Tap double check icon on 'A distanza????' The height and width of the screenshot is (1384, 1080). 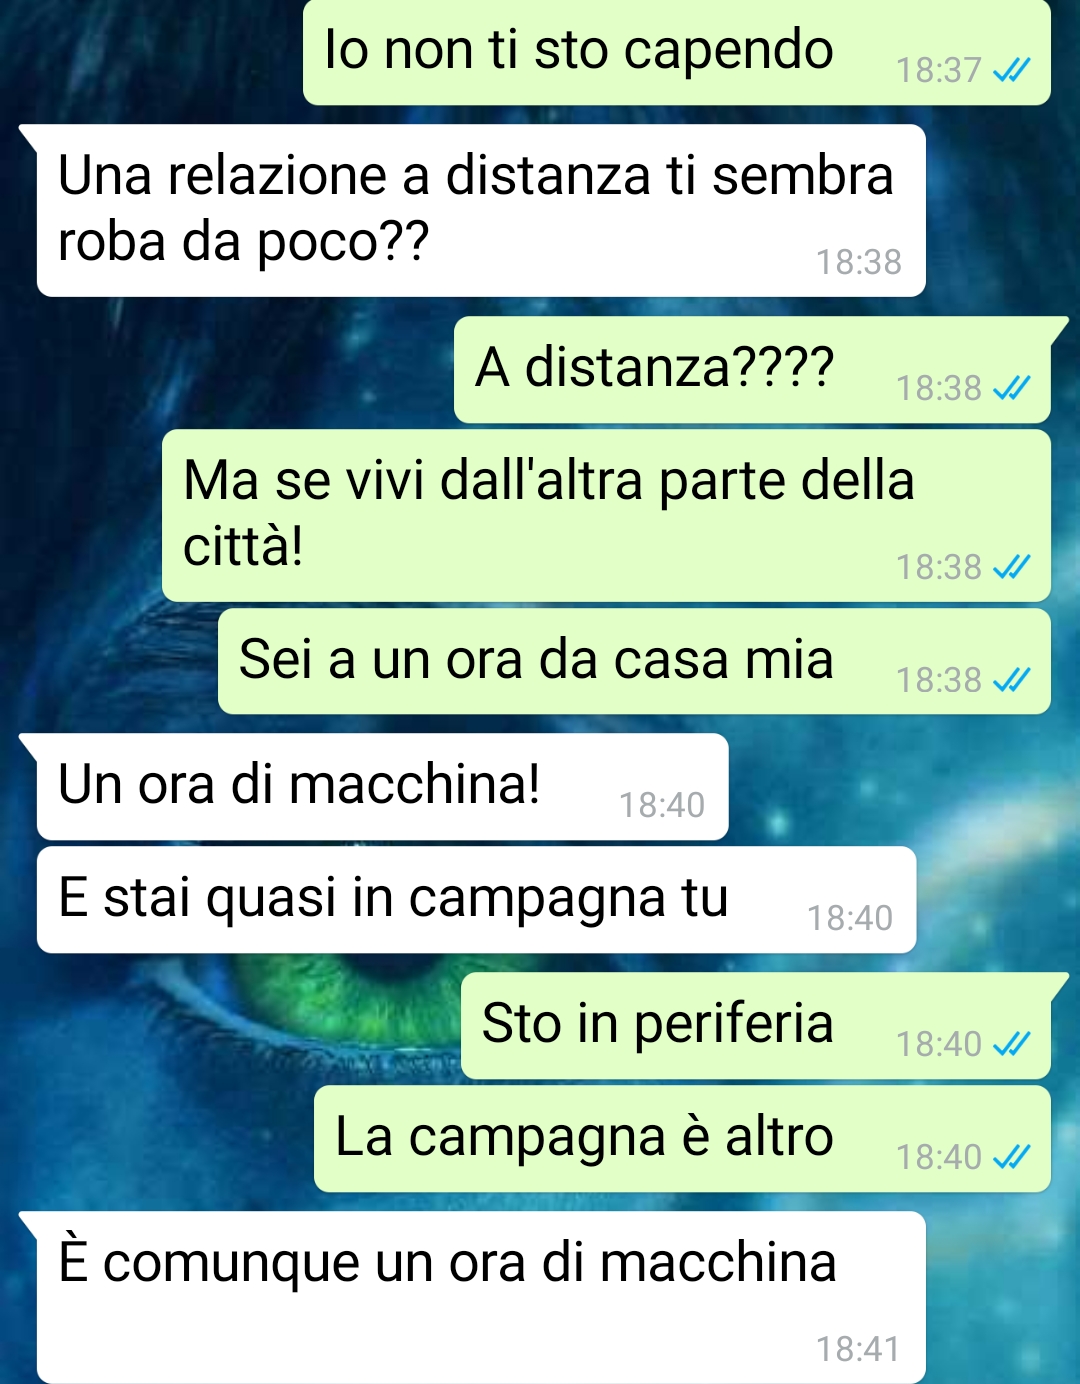[x=1011, y=388]
